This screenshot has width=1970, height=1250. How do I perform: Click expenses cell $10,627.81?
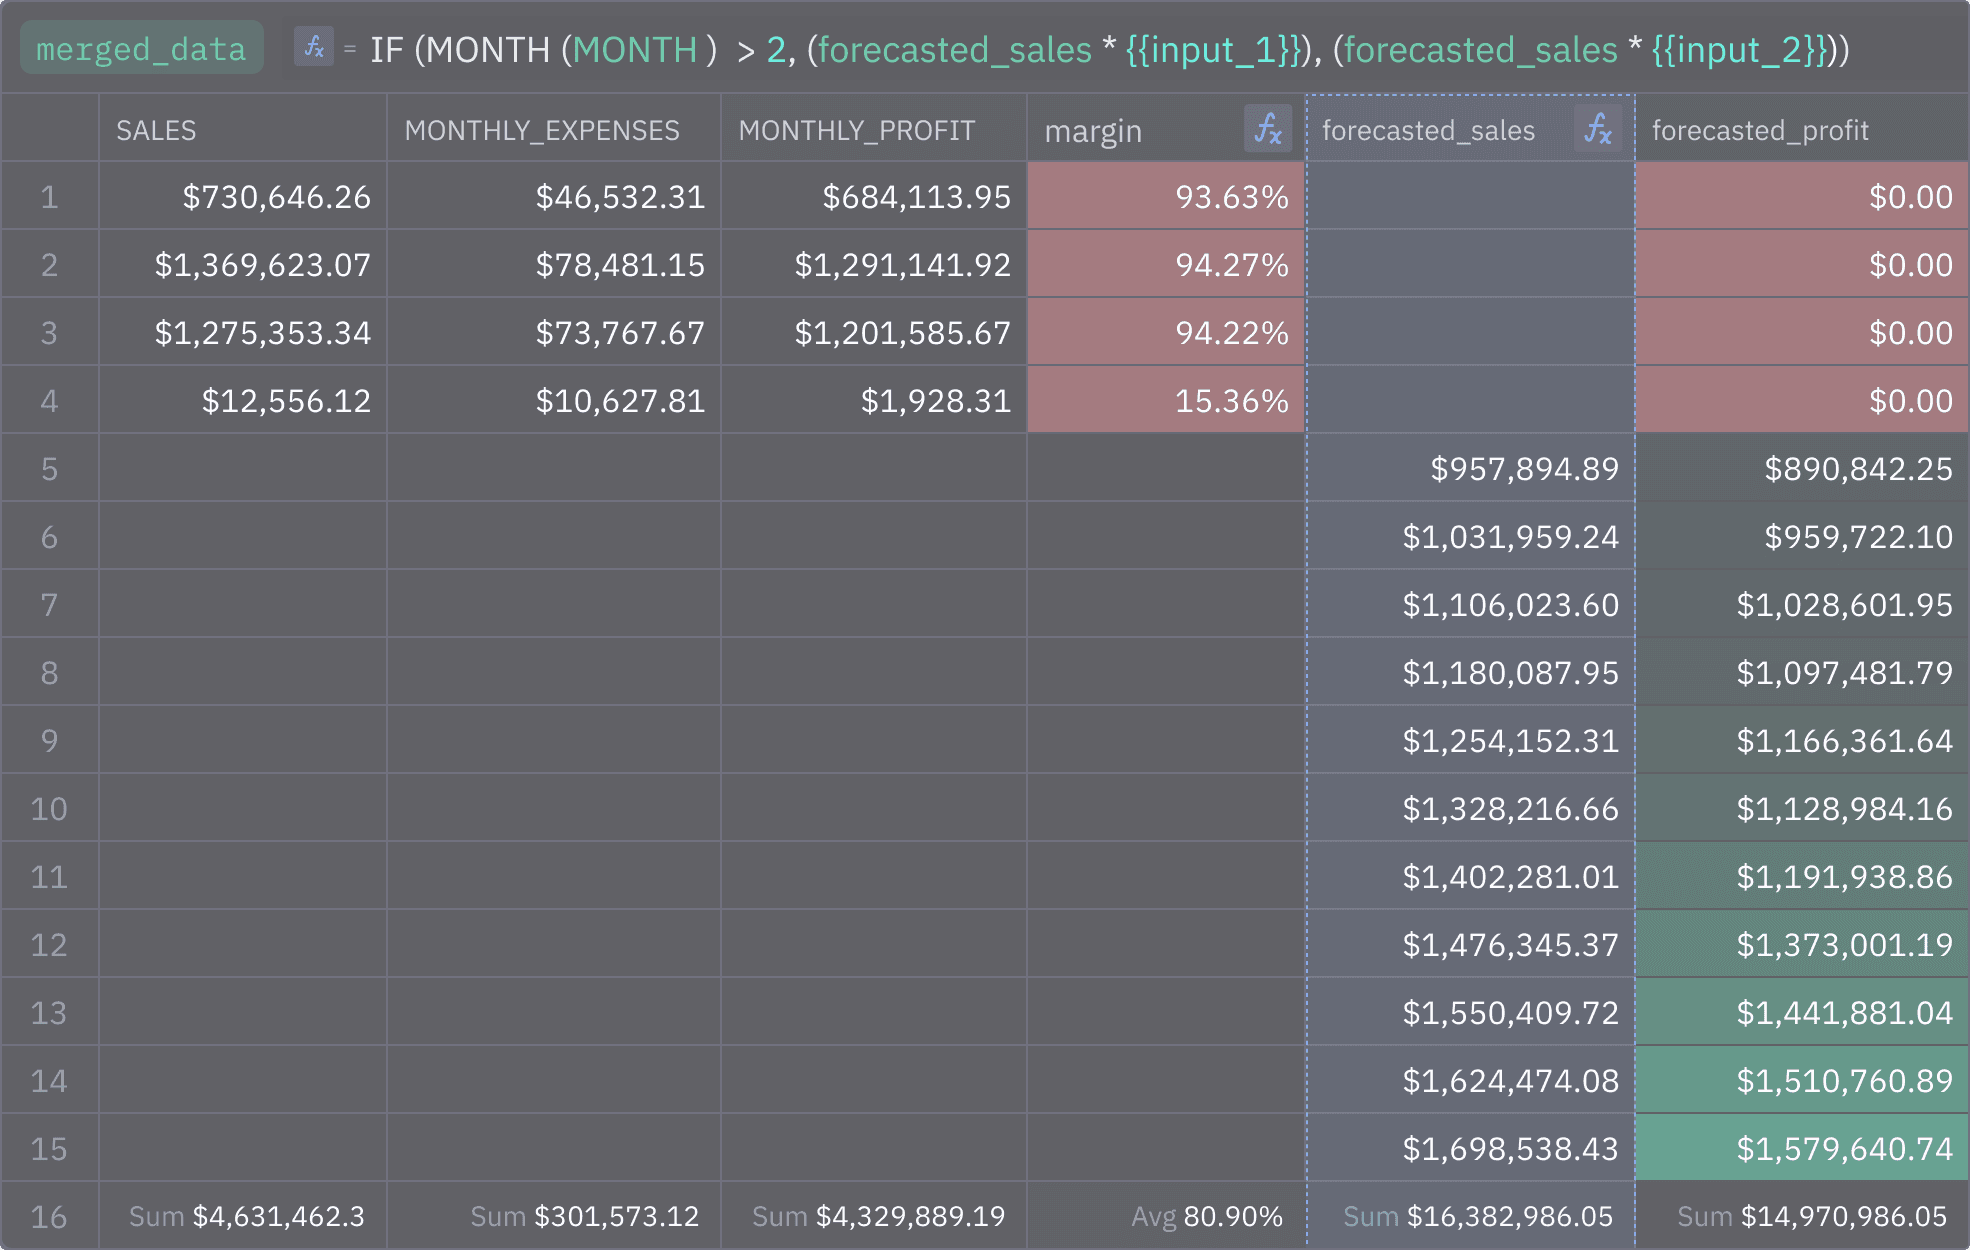coord(554,401)
